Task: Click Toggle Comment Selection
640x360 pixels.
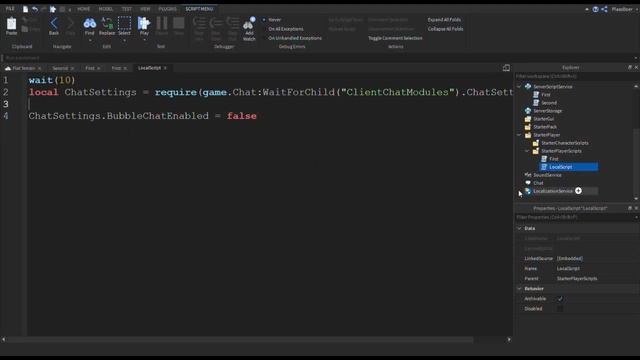Action: [395, 38]
